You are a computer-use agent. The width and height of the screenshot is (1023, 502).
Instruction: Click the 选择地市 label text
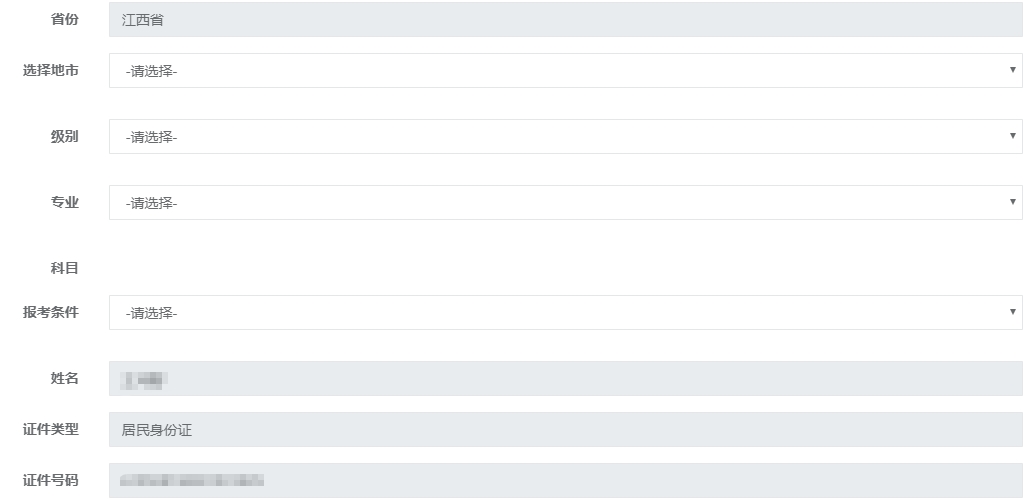pyautogui.click(x=51, y=71)
